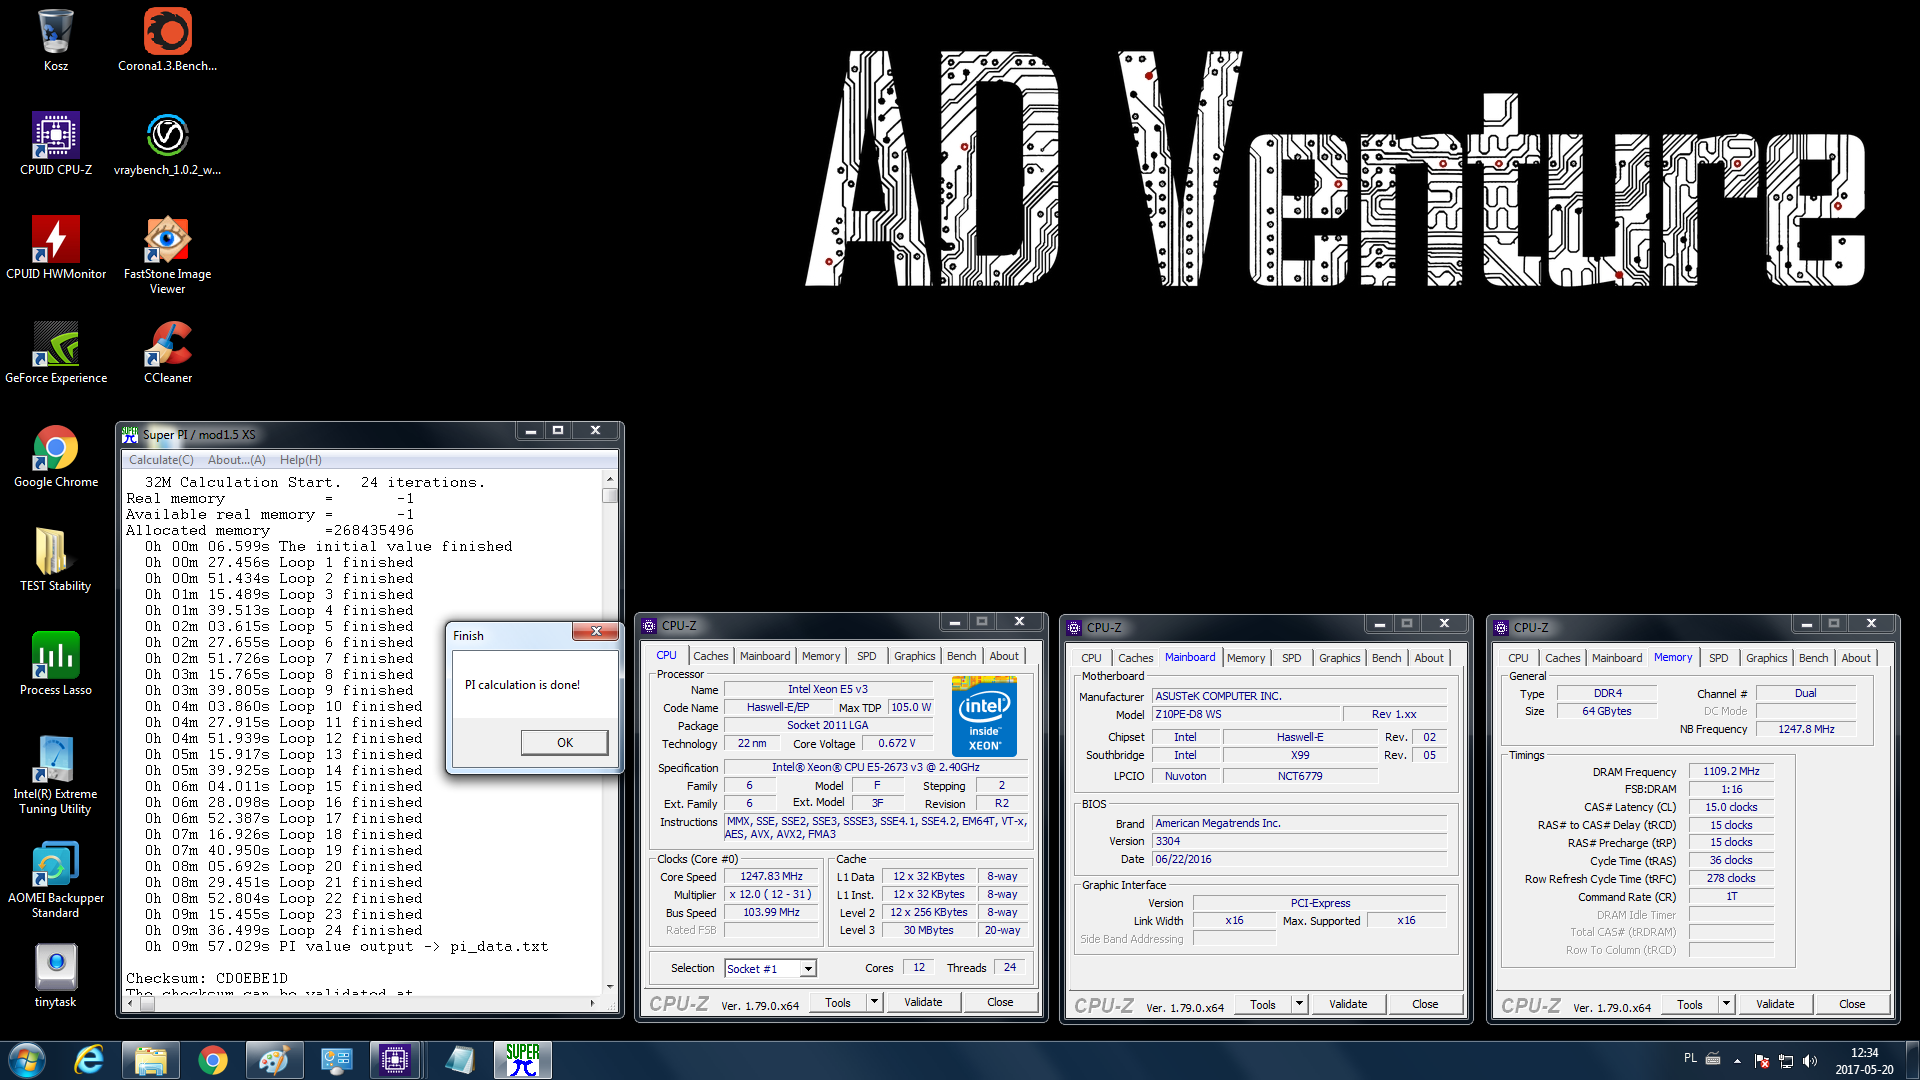
Task: Click the Z10PE-D8 WS model field
Action: click(1245, 715)
